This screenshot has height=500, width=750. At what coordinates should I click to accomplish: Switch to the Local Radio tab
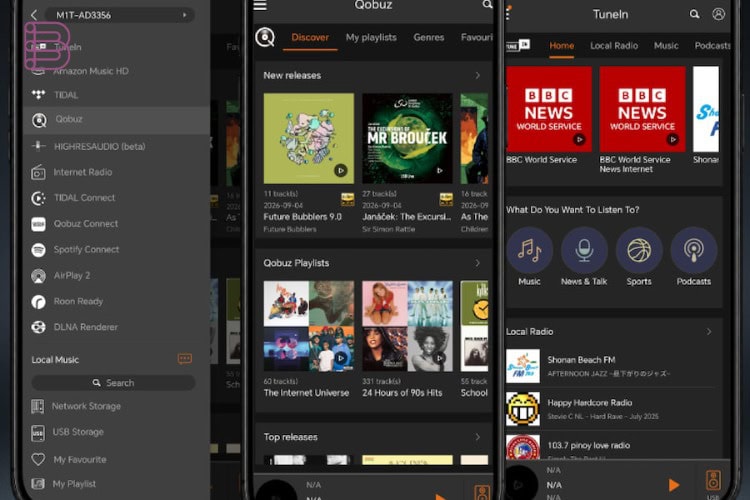point(614,46)
